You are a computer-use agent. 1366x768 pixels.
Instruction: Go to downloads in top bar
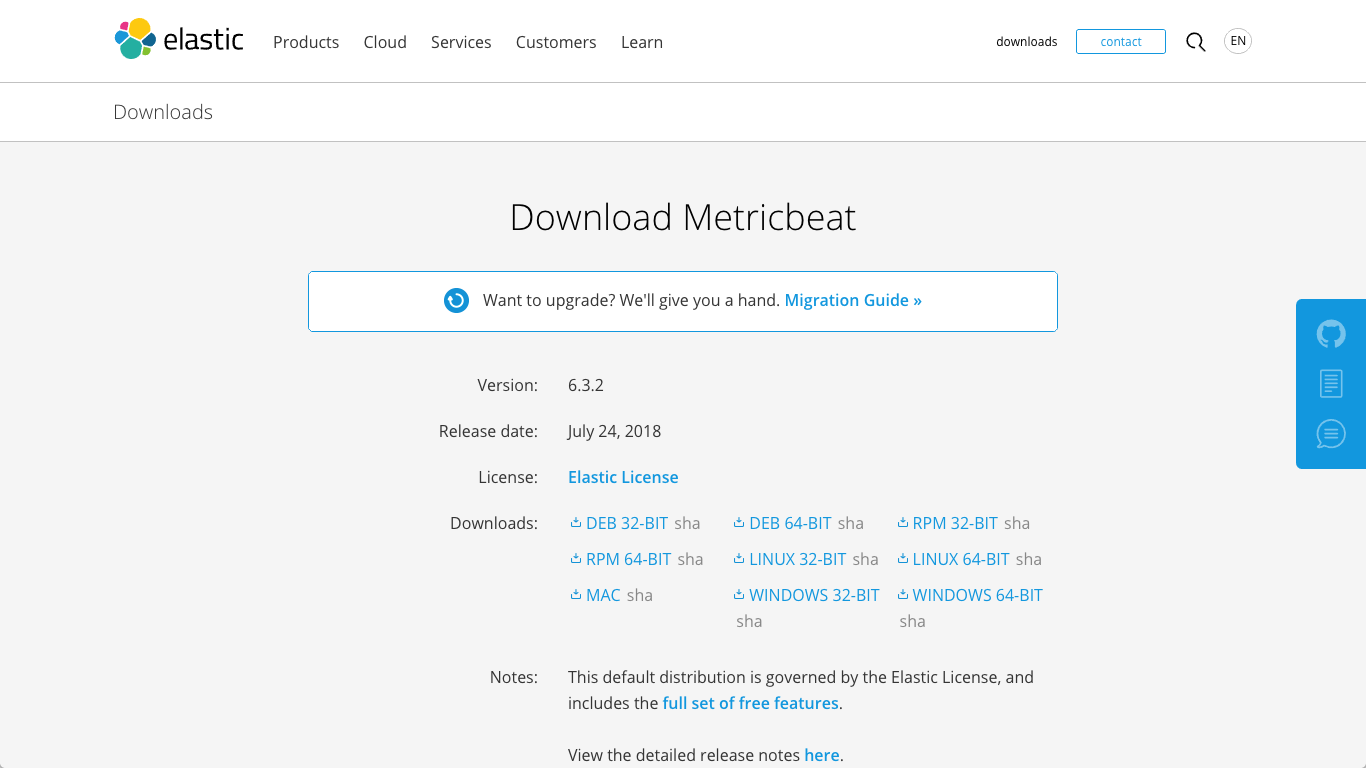1027,42
